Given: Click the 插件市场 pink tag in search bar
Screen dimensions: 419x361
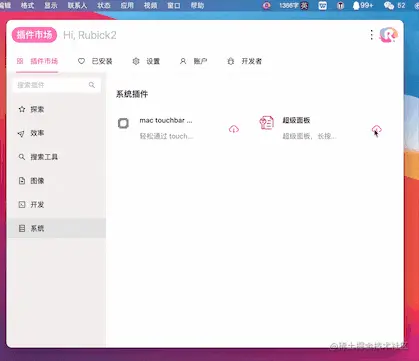Looking at the screenshot, I should (34, 35).
